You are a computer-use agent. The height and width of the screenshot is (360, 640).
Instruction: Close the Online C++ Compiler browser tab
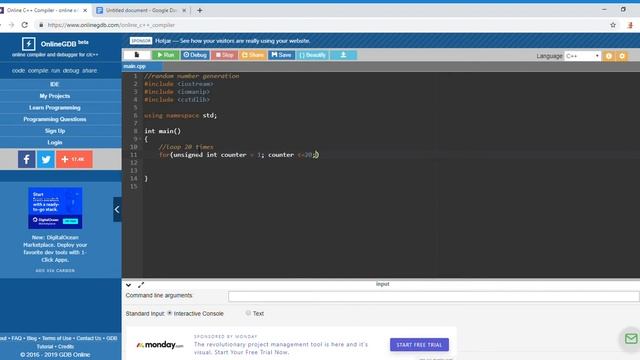pos(85,11)
